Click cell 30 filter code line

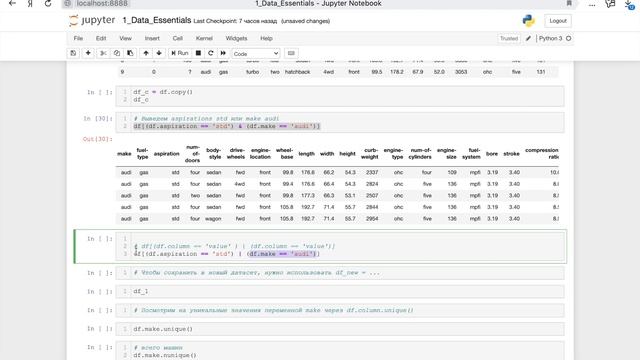[227, 126]
